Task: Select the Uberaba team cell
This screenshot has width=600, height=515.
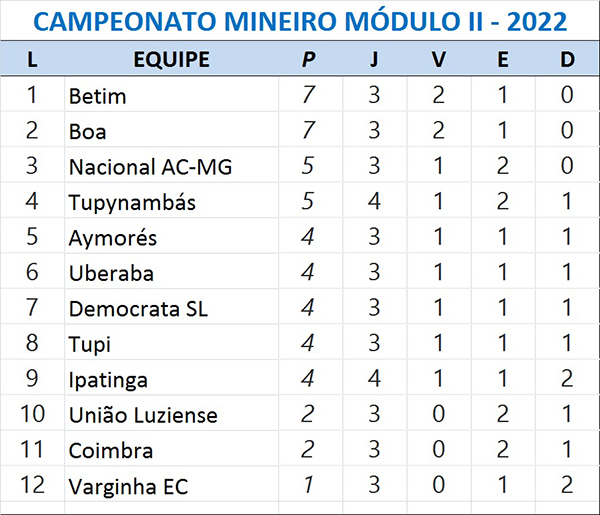Action: (111, 274)
